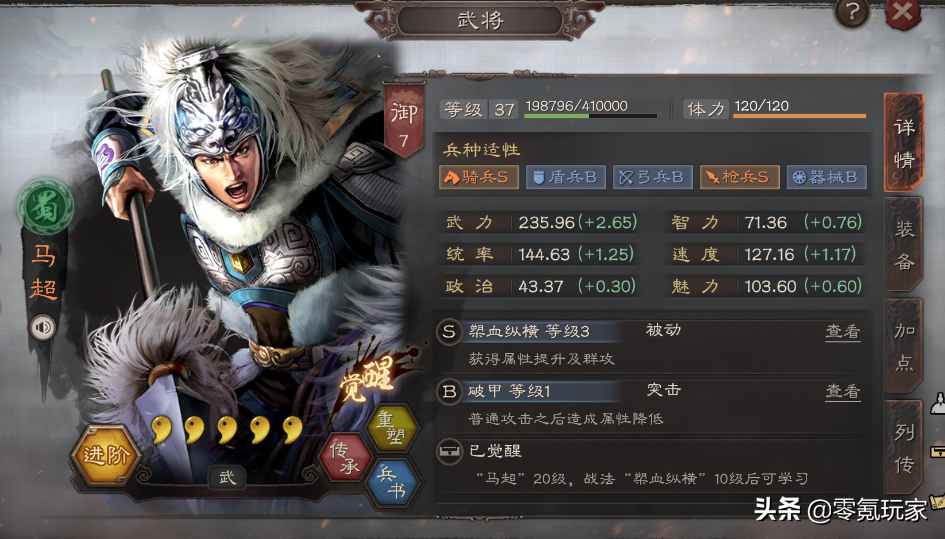This screenshot has height=539, width=945.
Task: Tap the 御 7 red banner
Action: pos(404,123)
